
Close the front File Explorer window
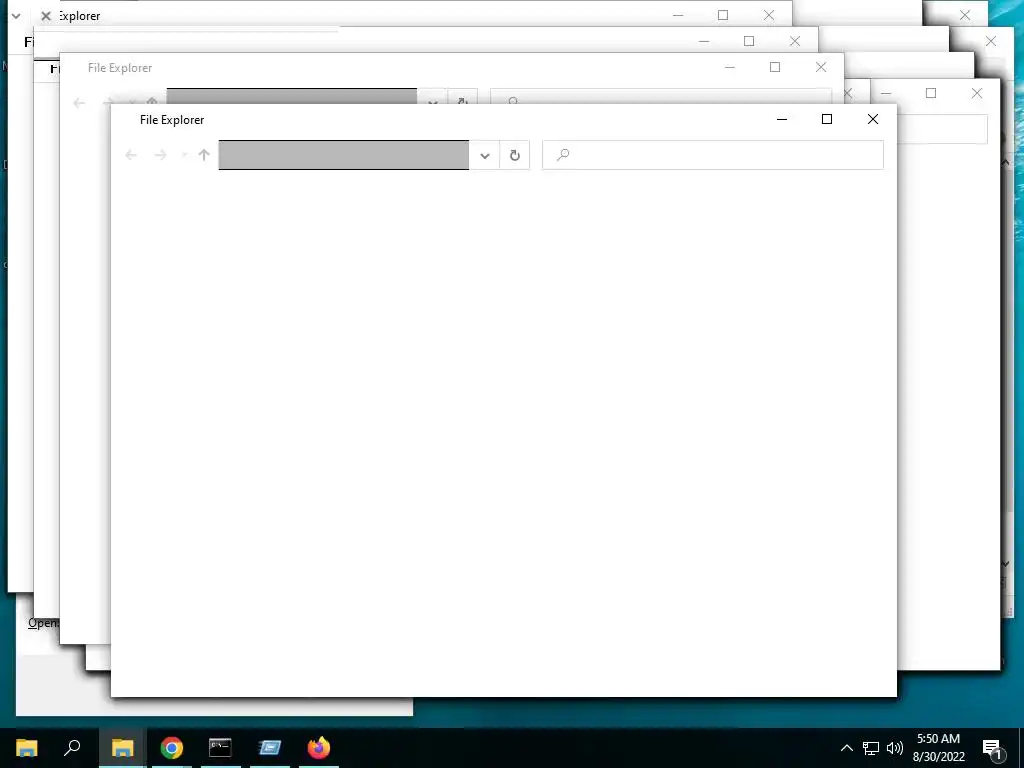tap(873, 119)
